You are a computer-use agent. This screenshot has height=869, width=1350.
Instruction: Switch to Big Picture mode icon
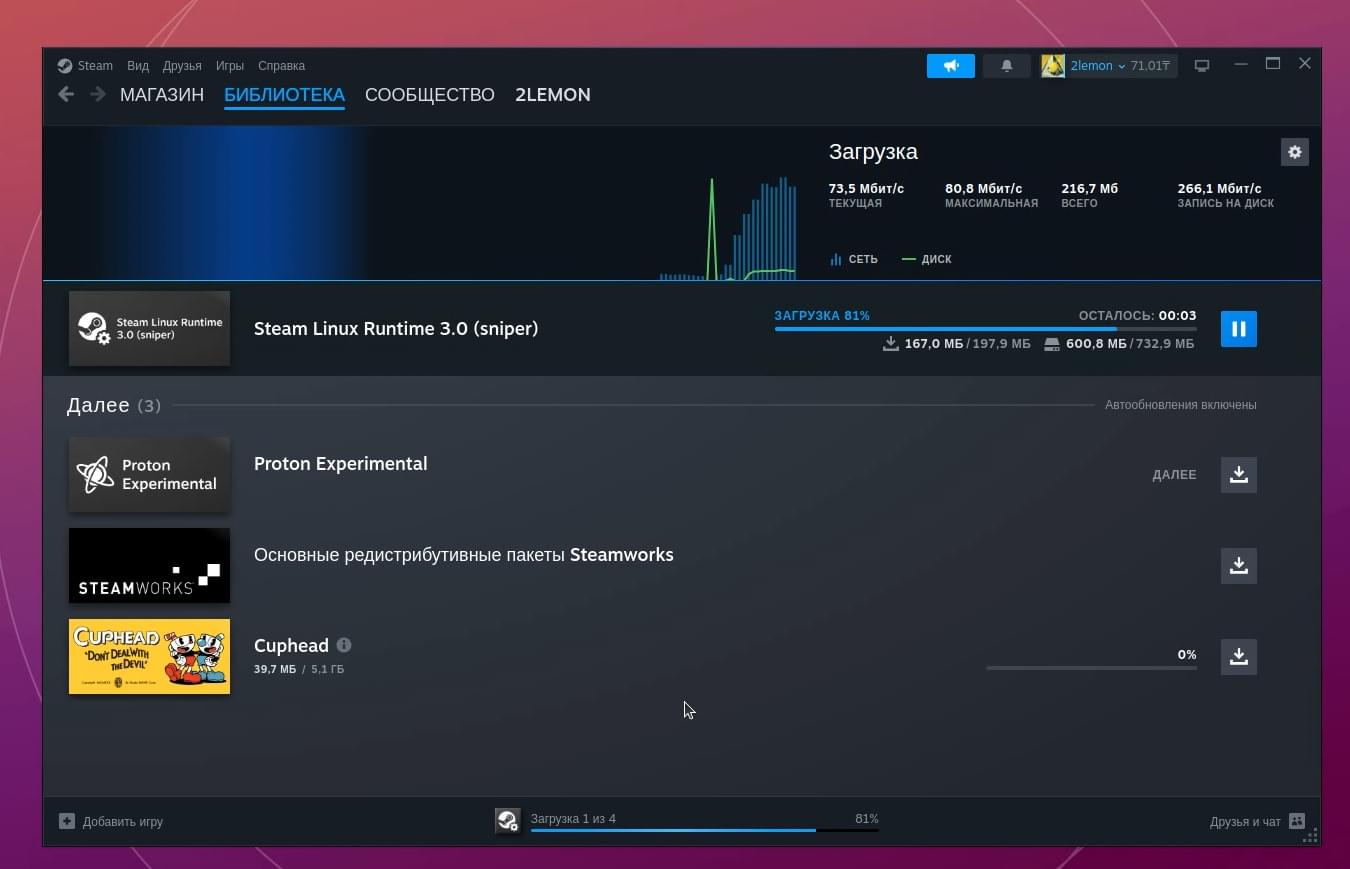tap(1202, 66)
